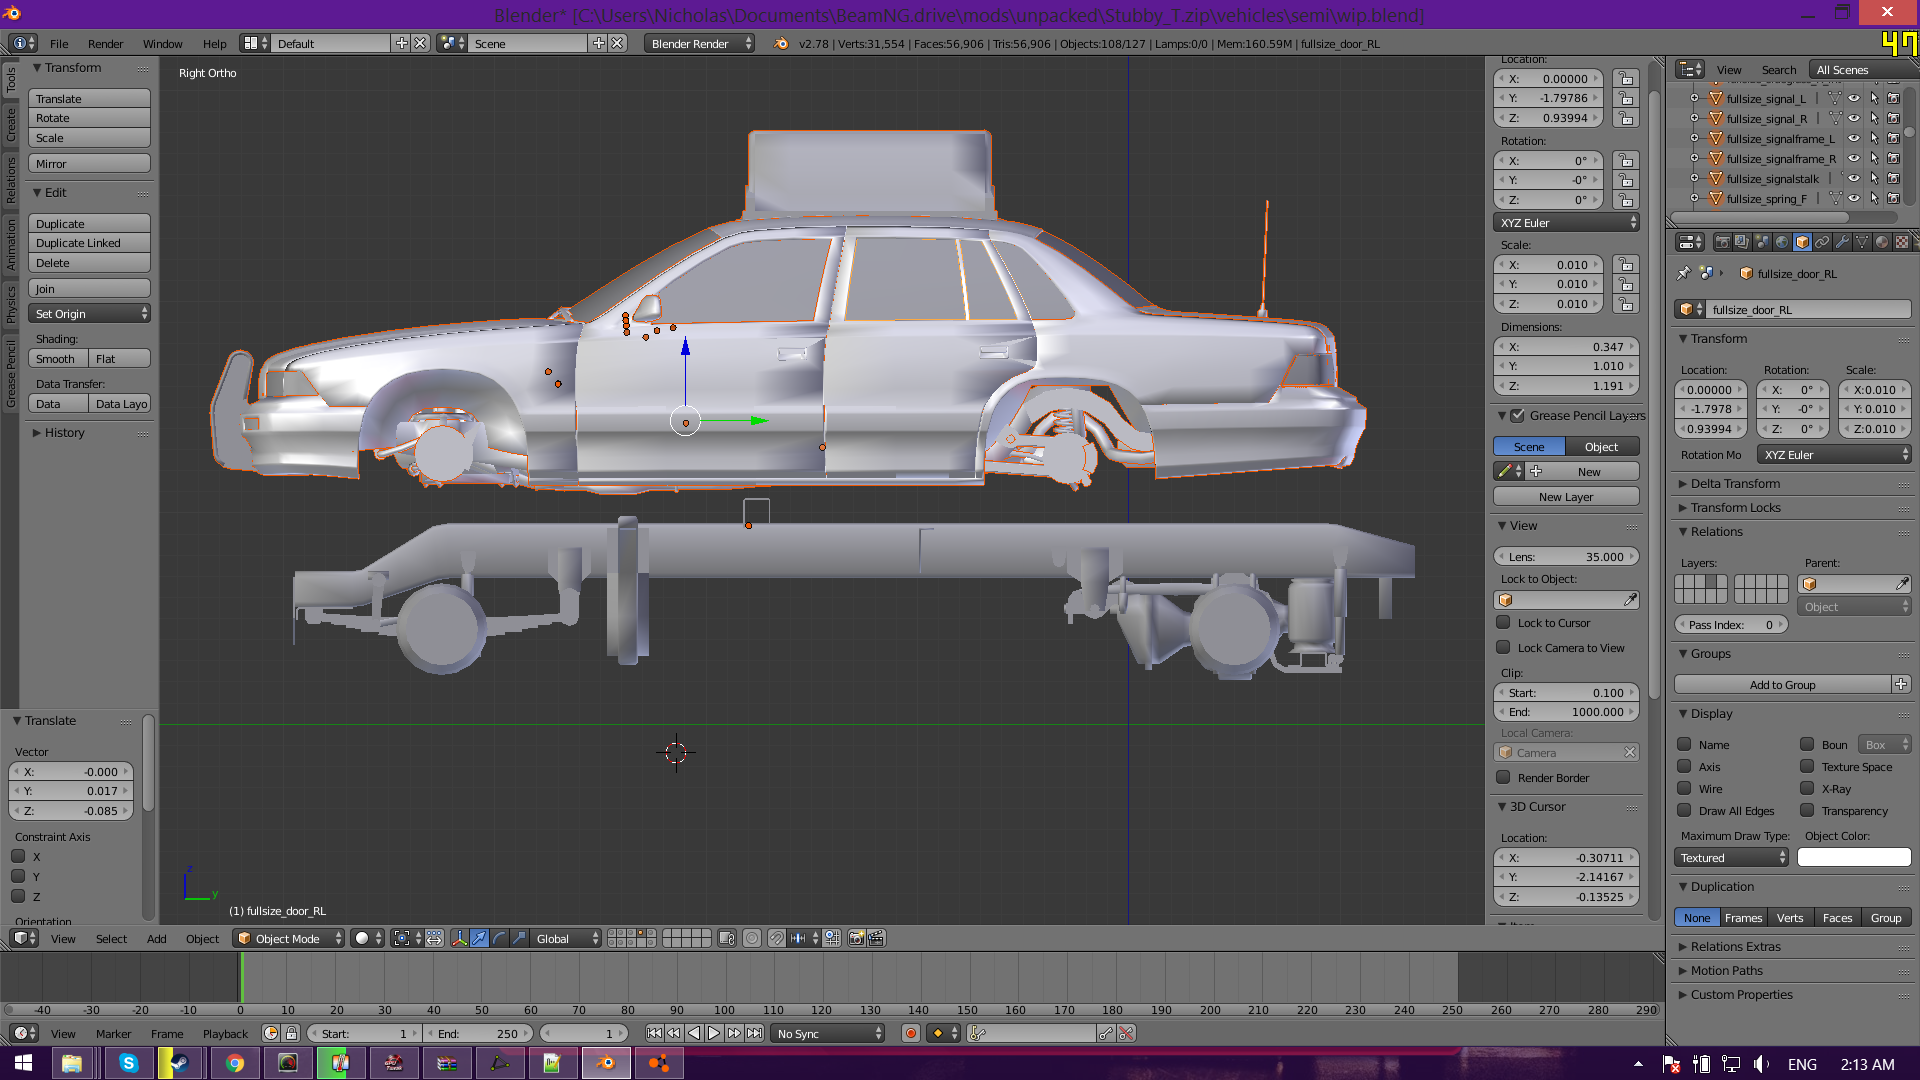Click the Constraints properties tab (chain icon)
The image size is (1920, 1080).
click(x=1822, y=242)
